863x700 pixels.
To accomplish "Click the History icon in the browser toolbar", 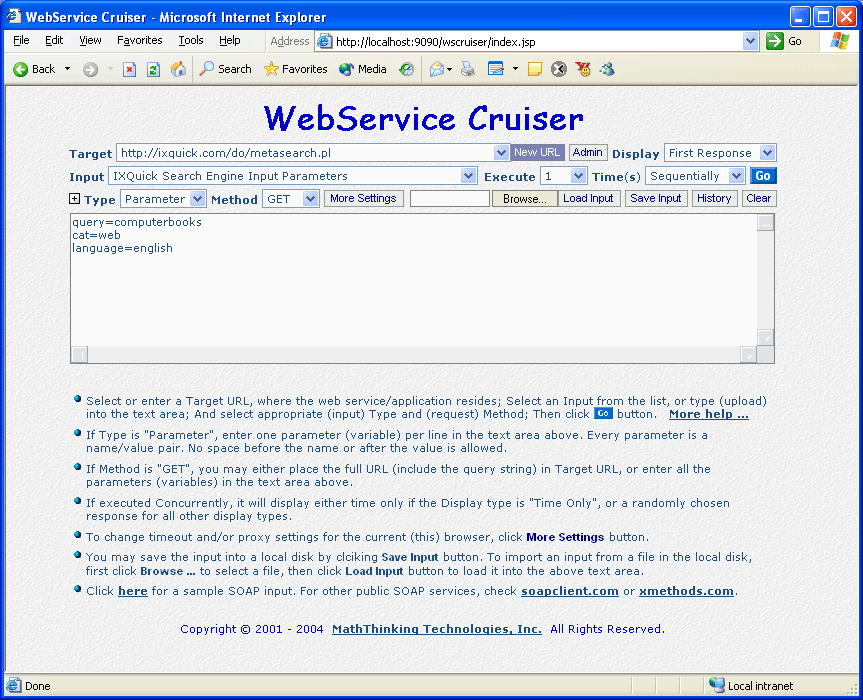I will pos(406,69).
